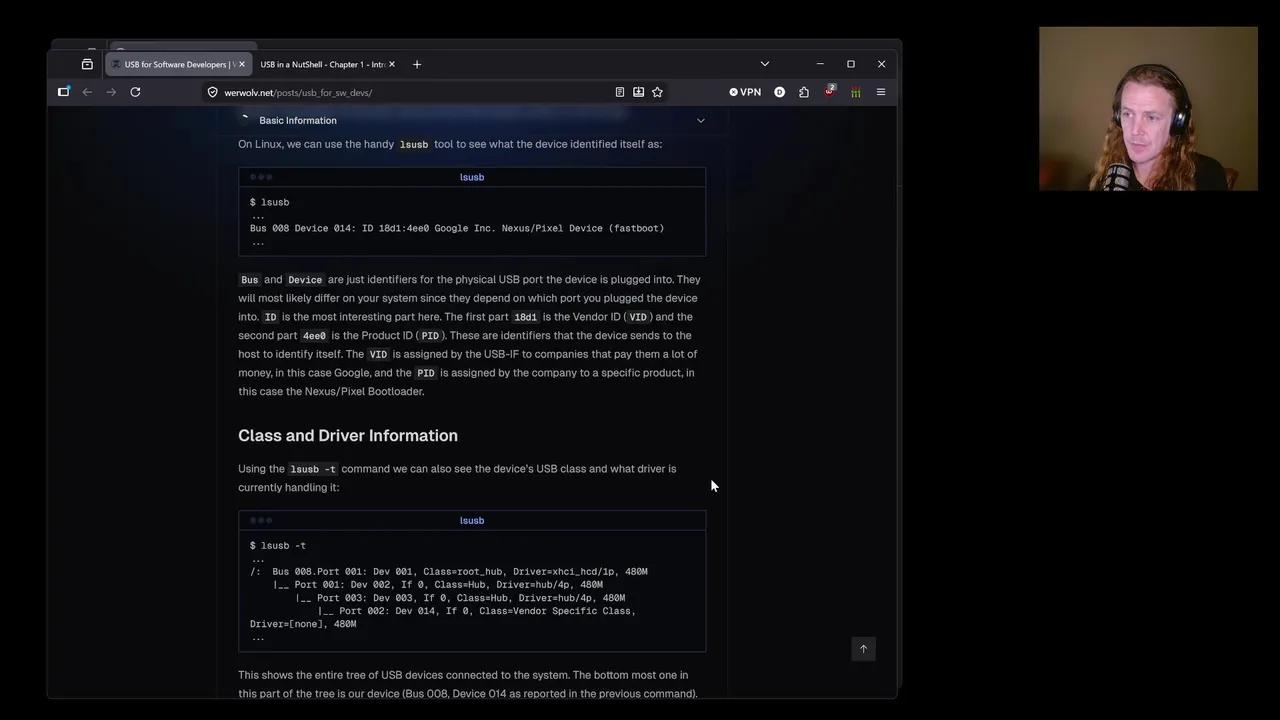Open the extensions puzzle-piece menu
The height and width of the screenshot is (720, 1280).
pos(804,92)
